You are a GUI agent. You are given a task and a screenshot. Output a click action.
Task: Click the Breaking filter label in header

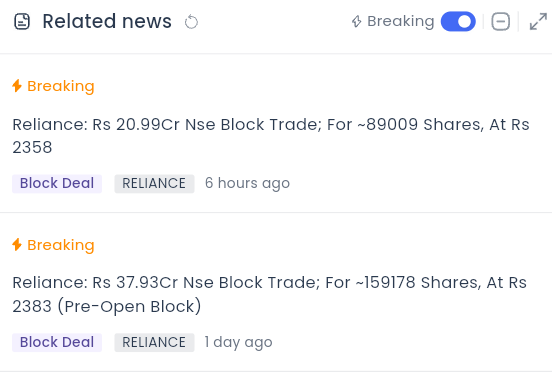[401, 21]
